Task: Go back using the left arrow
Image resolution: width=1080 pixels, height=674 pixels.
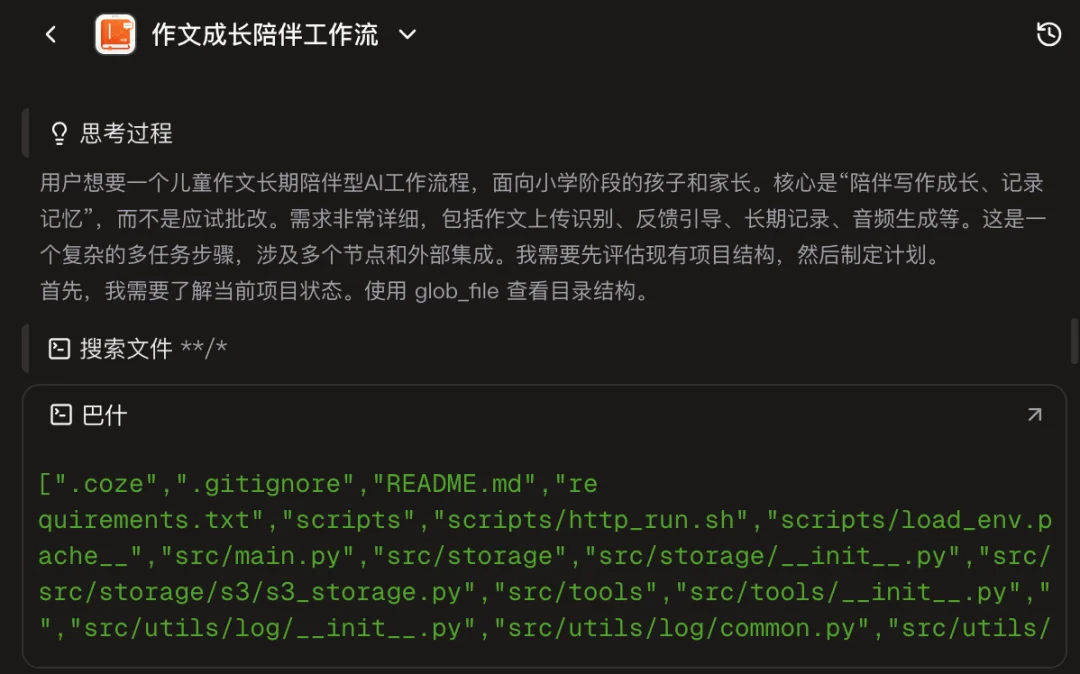Action: pos(51,35)
